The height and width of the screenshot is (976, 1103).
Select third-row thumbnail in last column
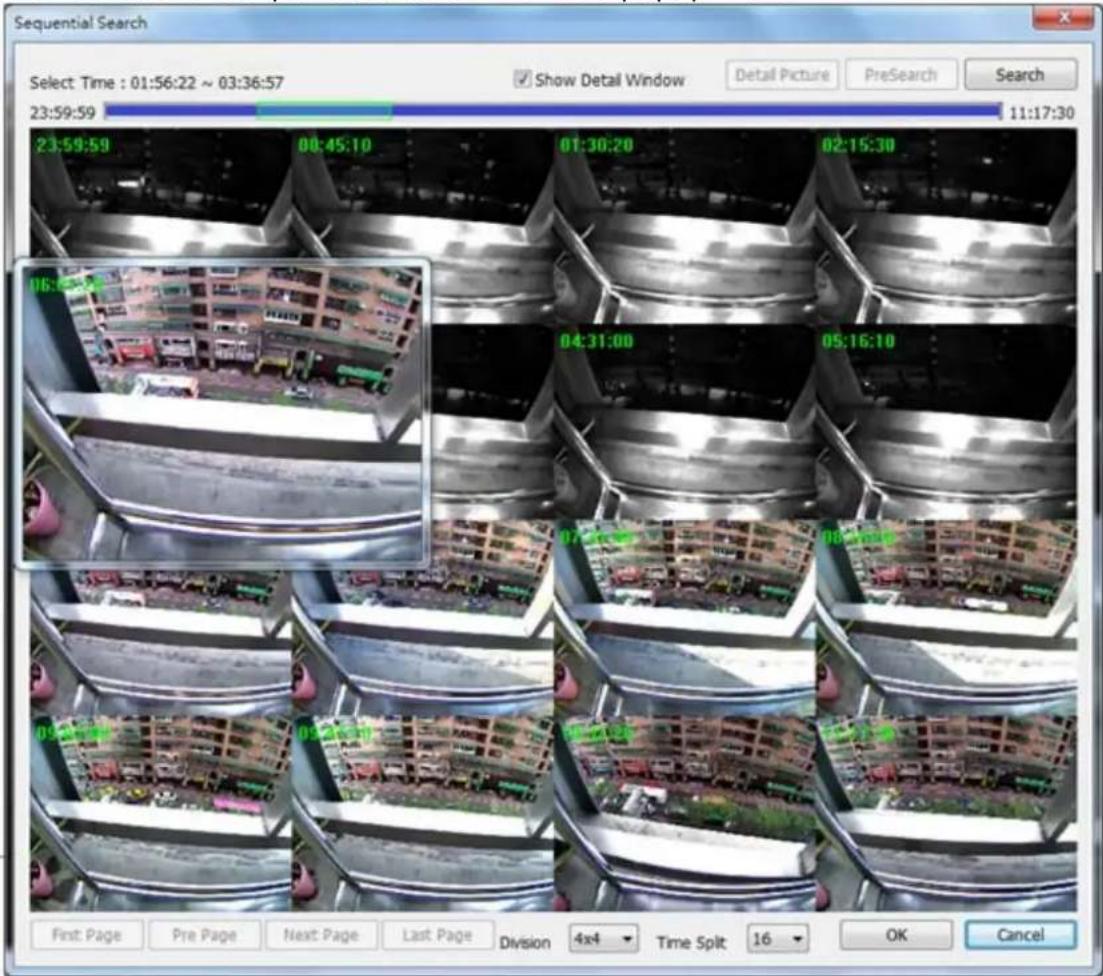coord(946,618)
